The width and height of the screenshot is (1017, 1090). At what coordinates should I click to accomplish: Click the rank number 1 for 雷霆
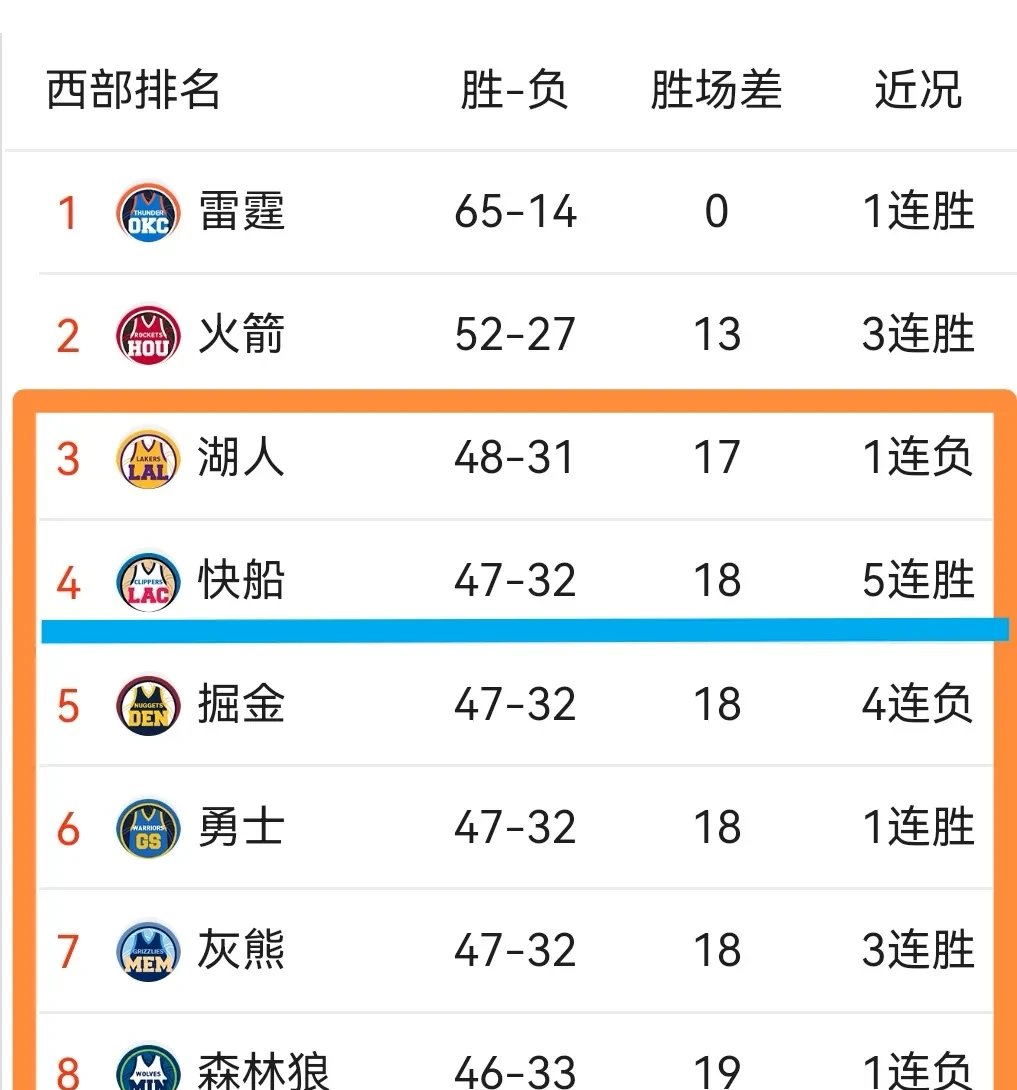67,210
